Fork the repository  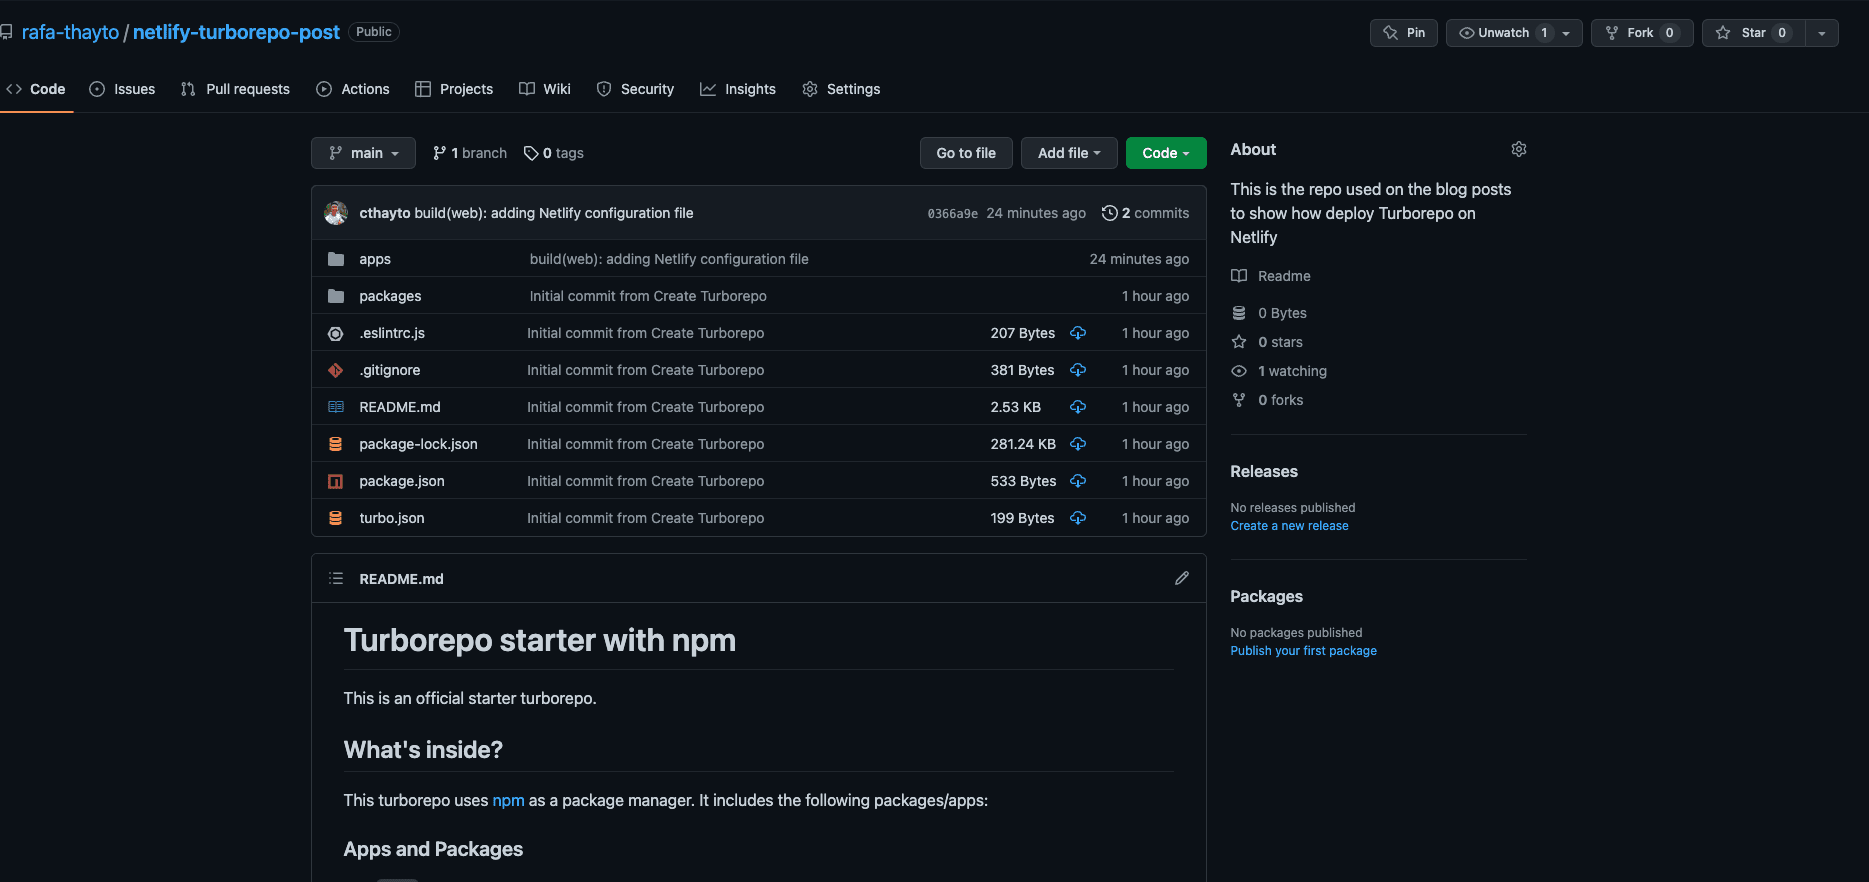point(1642,33)
